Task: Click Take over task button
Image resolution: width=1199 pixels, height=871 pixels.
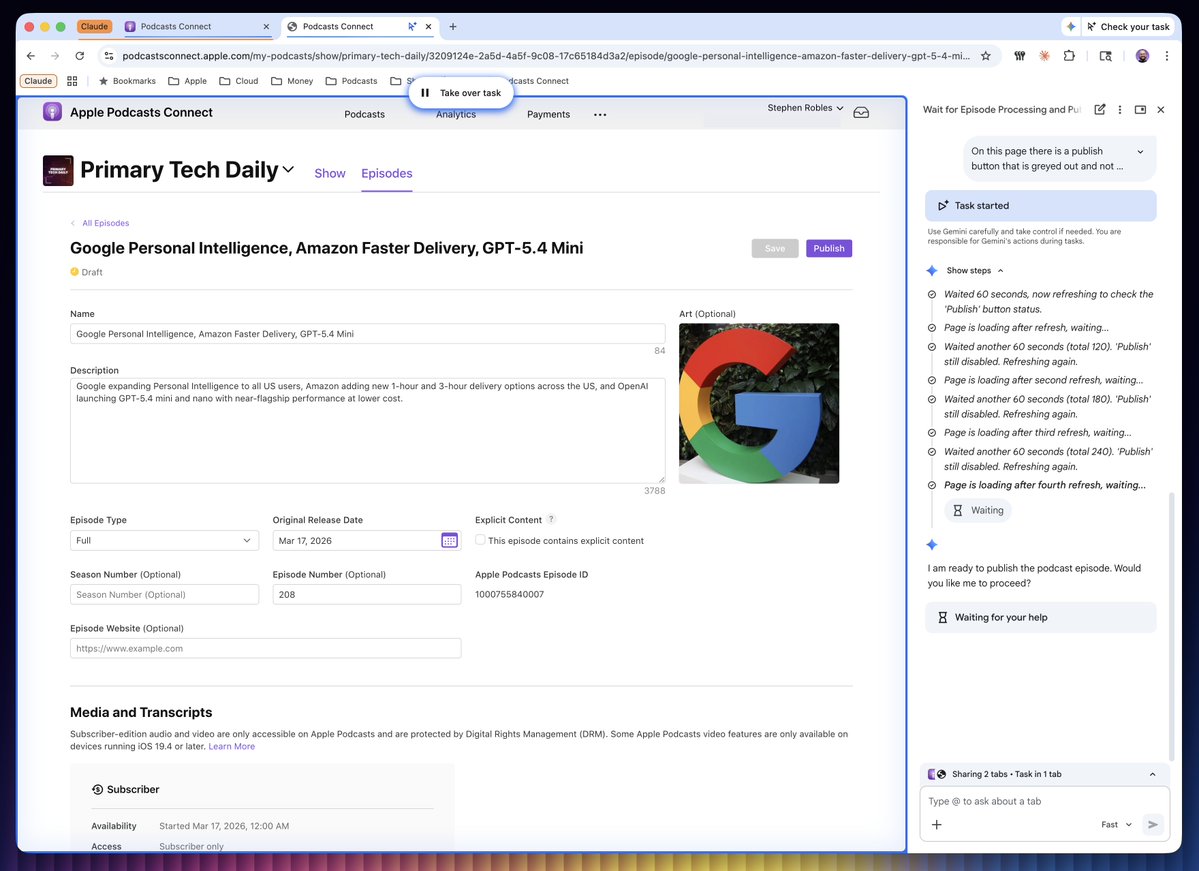Action: click(461, 93)
